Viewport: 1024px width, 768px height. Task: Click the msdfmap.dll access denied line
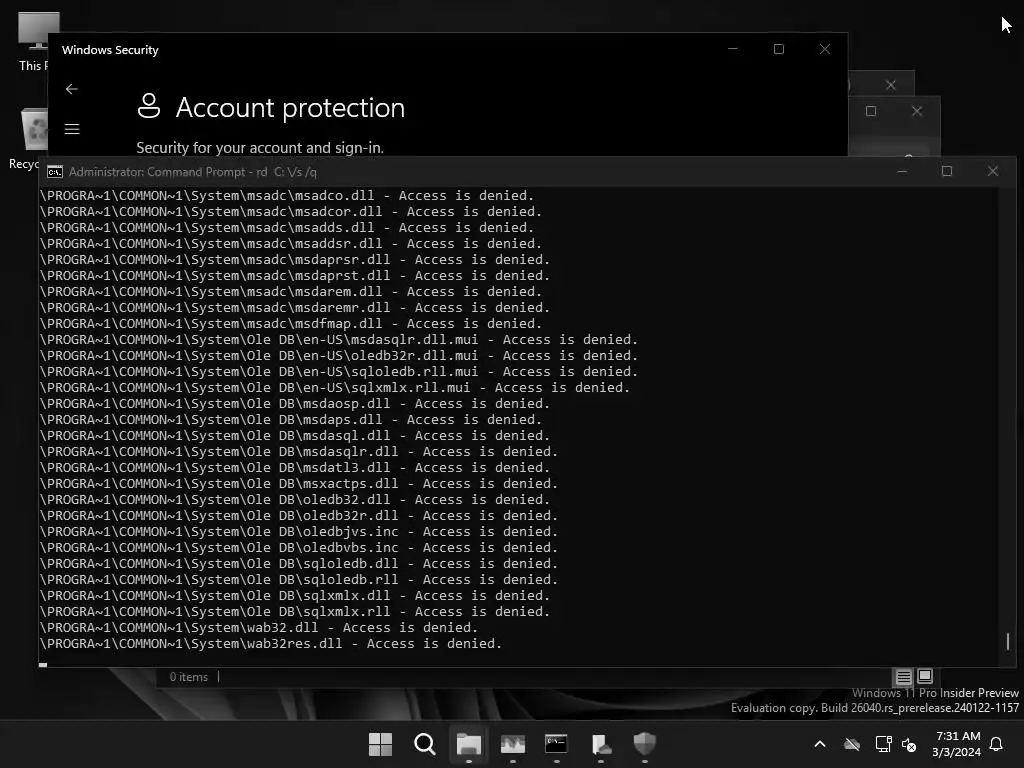(291, 323)
